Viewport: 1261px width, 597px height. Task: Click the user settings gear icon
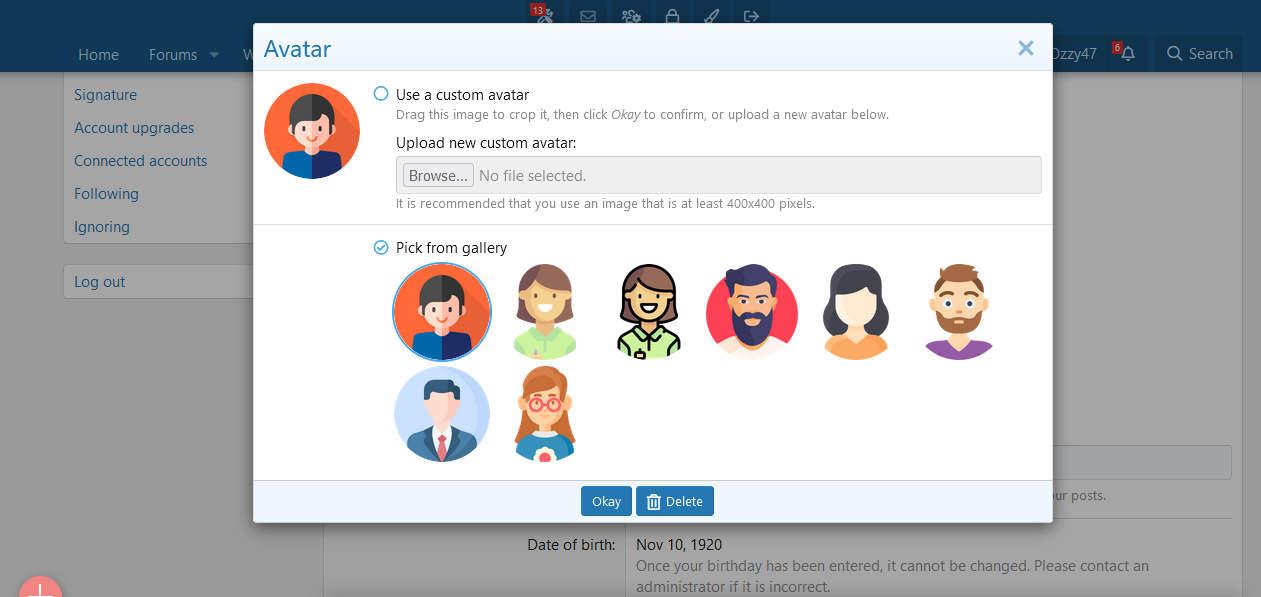[x=631, y=15]
